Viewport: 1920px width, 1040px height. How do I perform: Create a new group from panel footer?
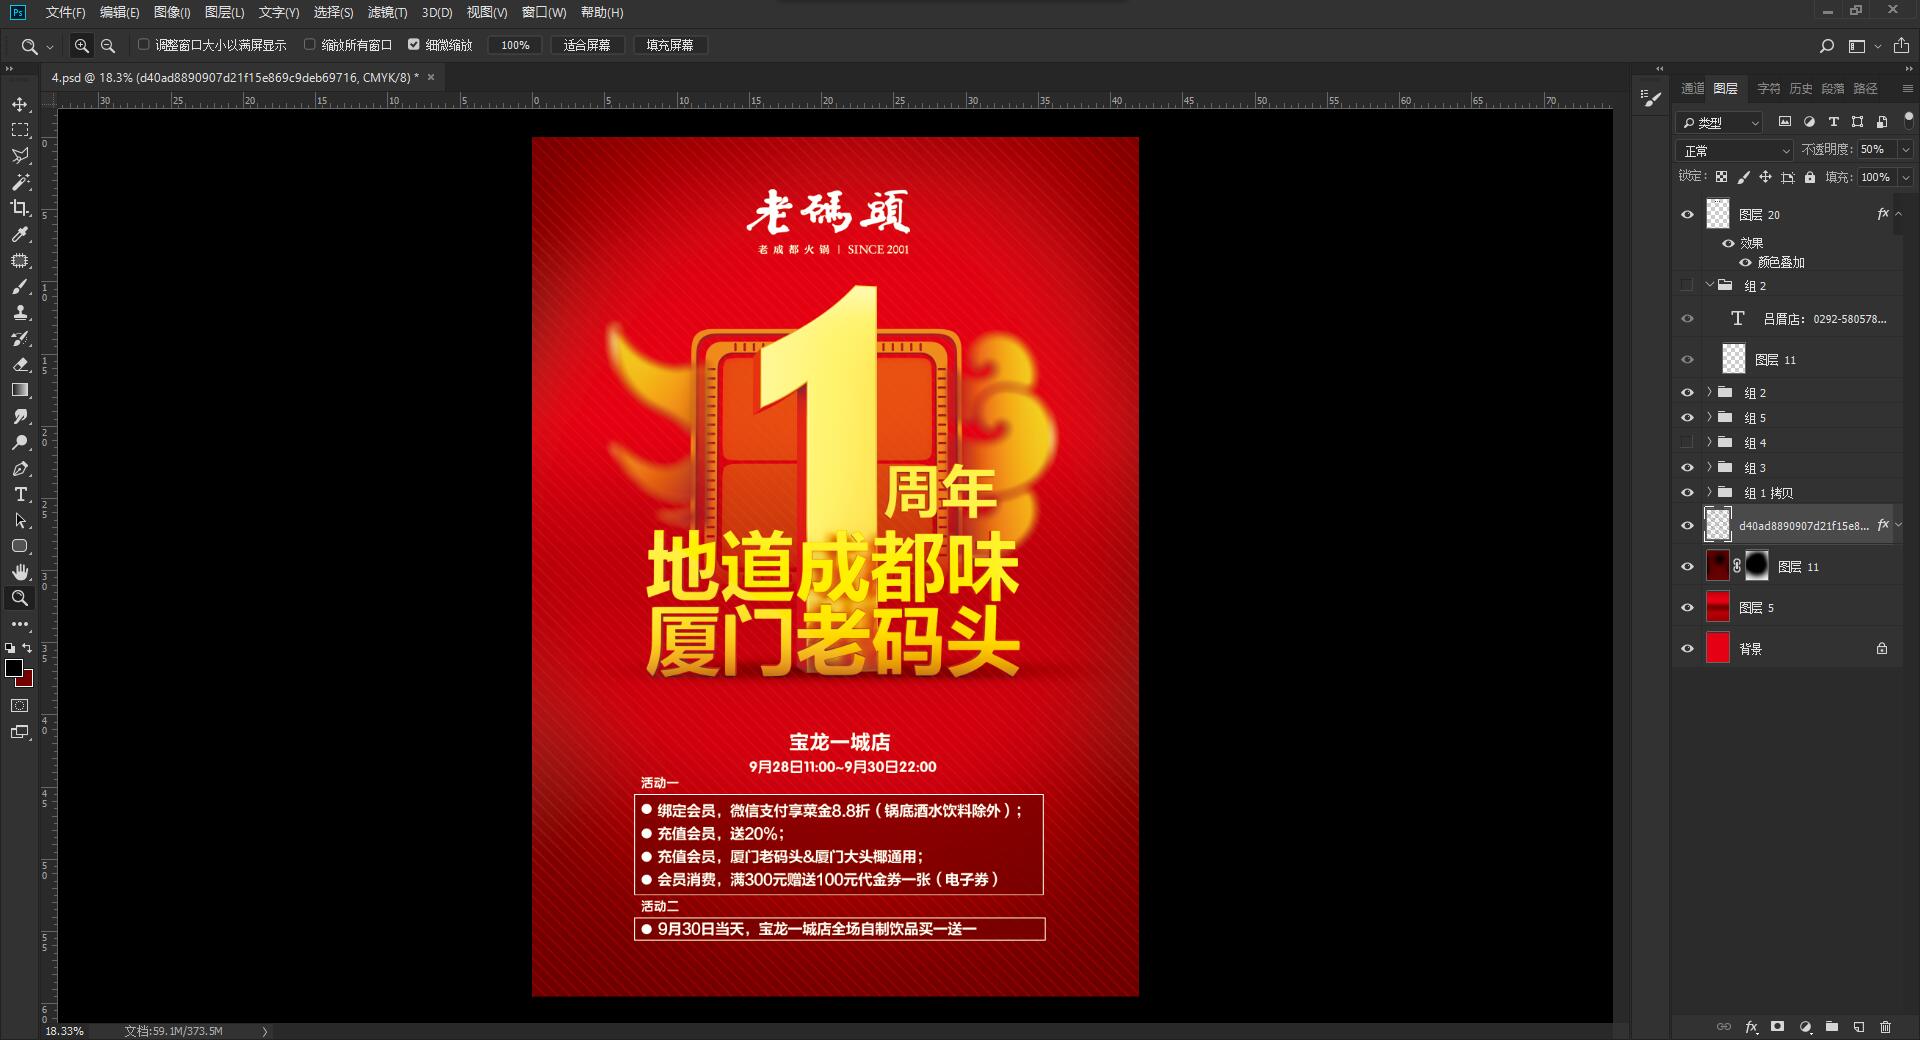[1831, 1026]
